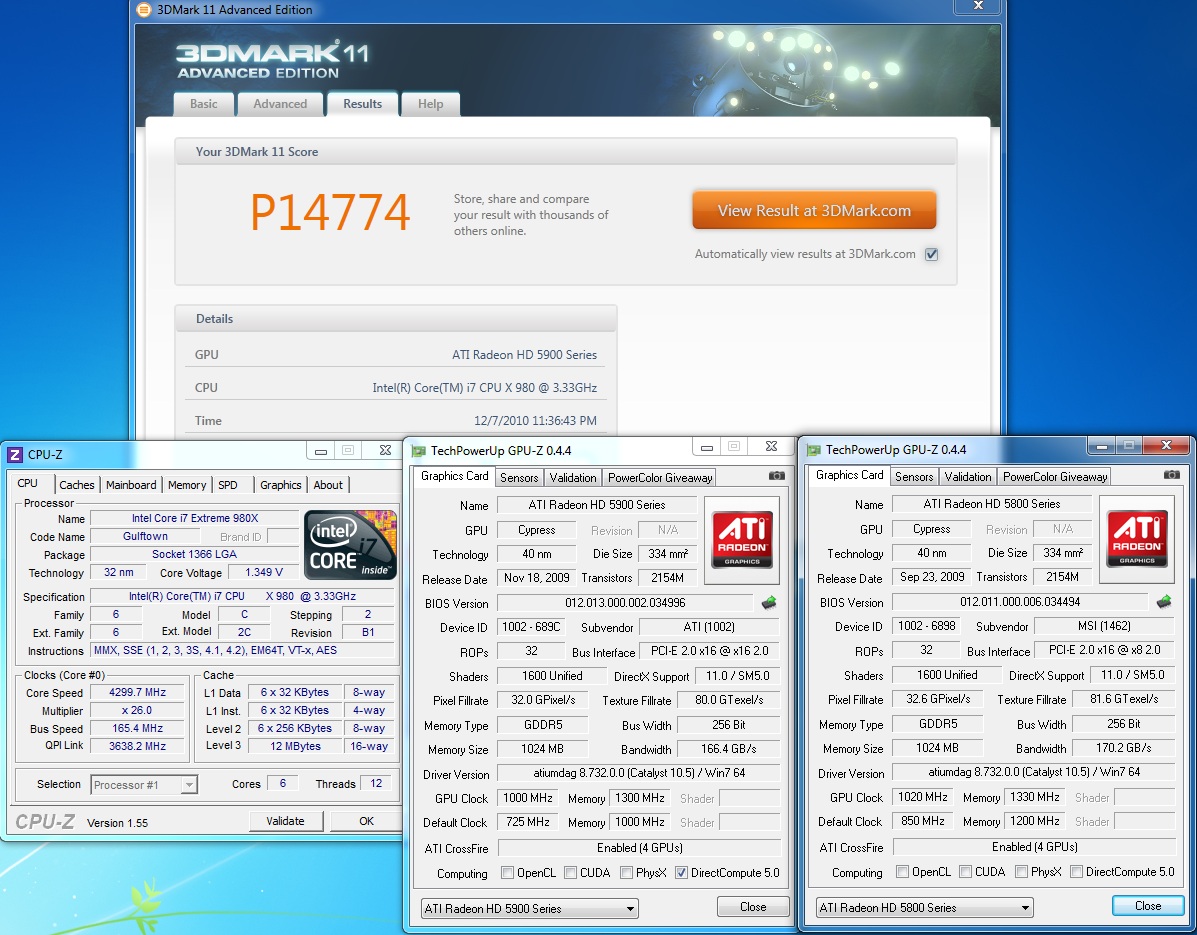Click the GPU-Z 5900 window title icon
Image resolution: width=1197 pixels, height=935 pixels.
[x=418, y=451]
